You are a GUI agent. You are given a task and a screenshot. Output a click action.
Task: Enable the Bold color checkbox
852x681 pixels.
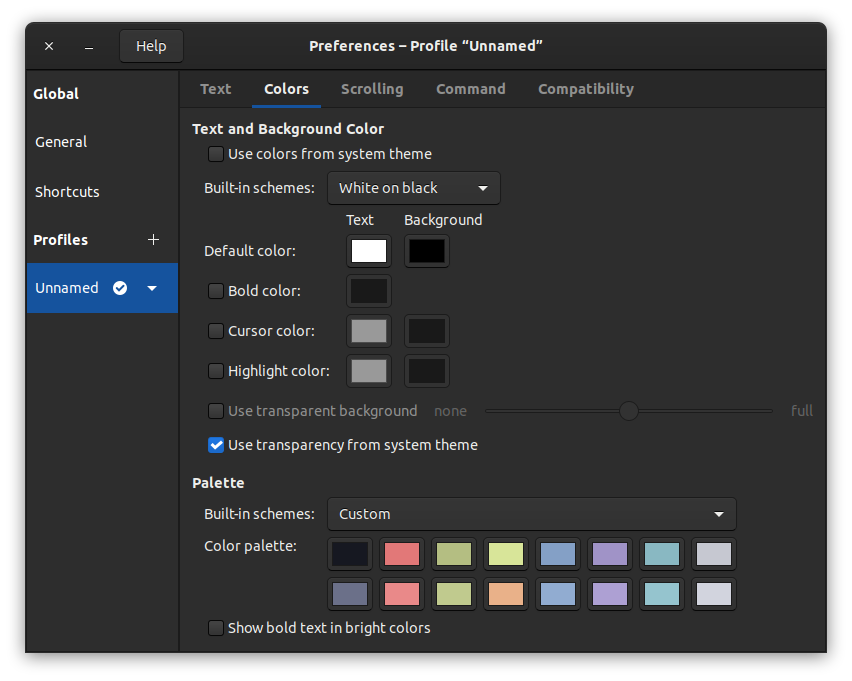click(216, 291)
